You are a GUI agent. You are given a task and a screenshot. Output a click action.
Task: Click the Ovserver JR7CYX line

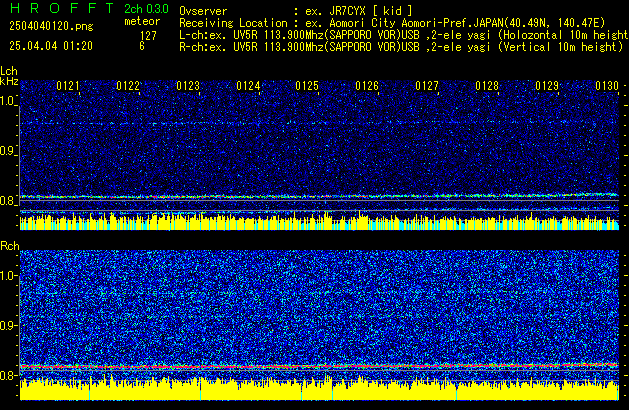pos(296,11)
